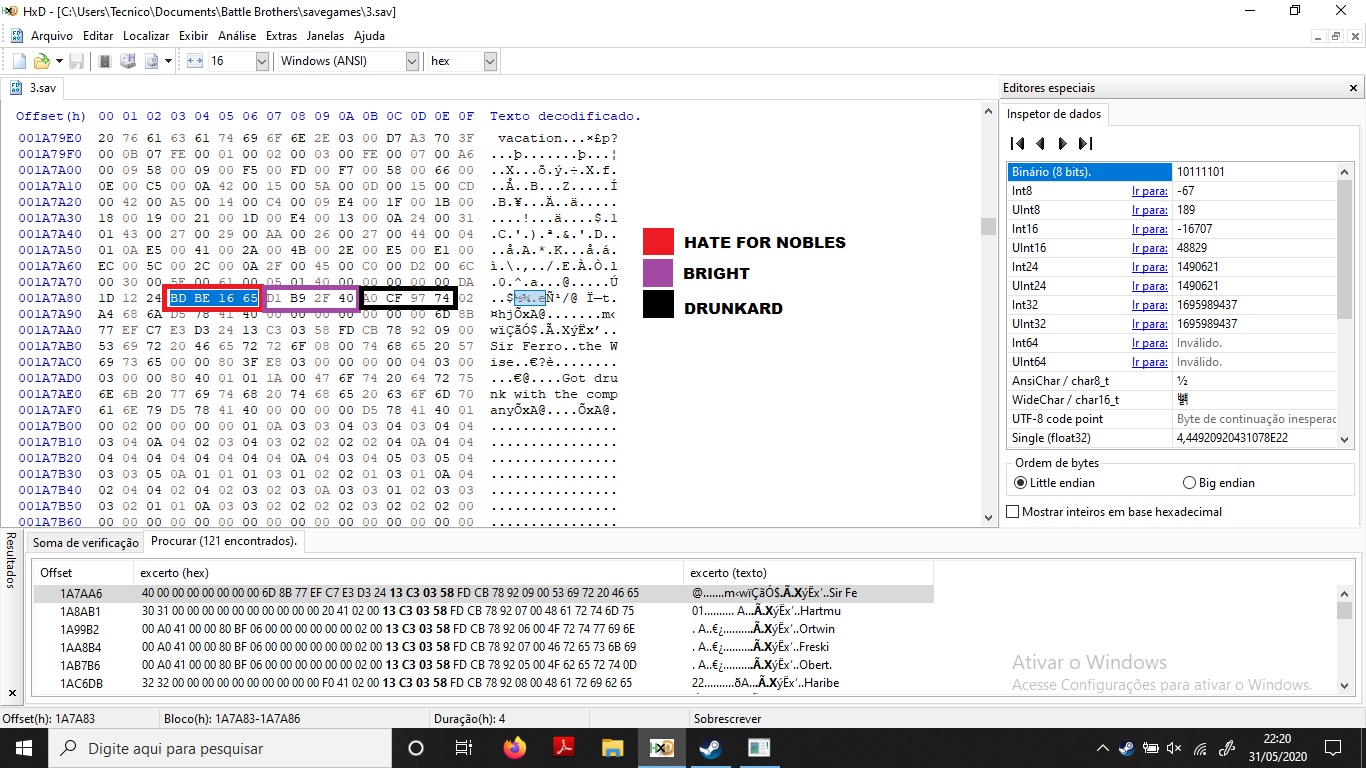Show hidden system tray icons
Viewport: 1366px width, 768px height.
pos(1103,748)
